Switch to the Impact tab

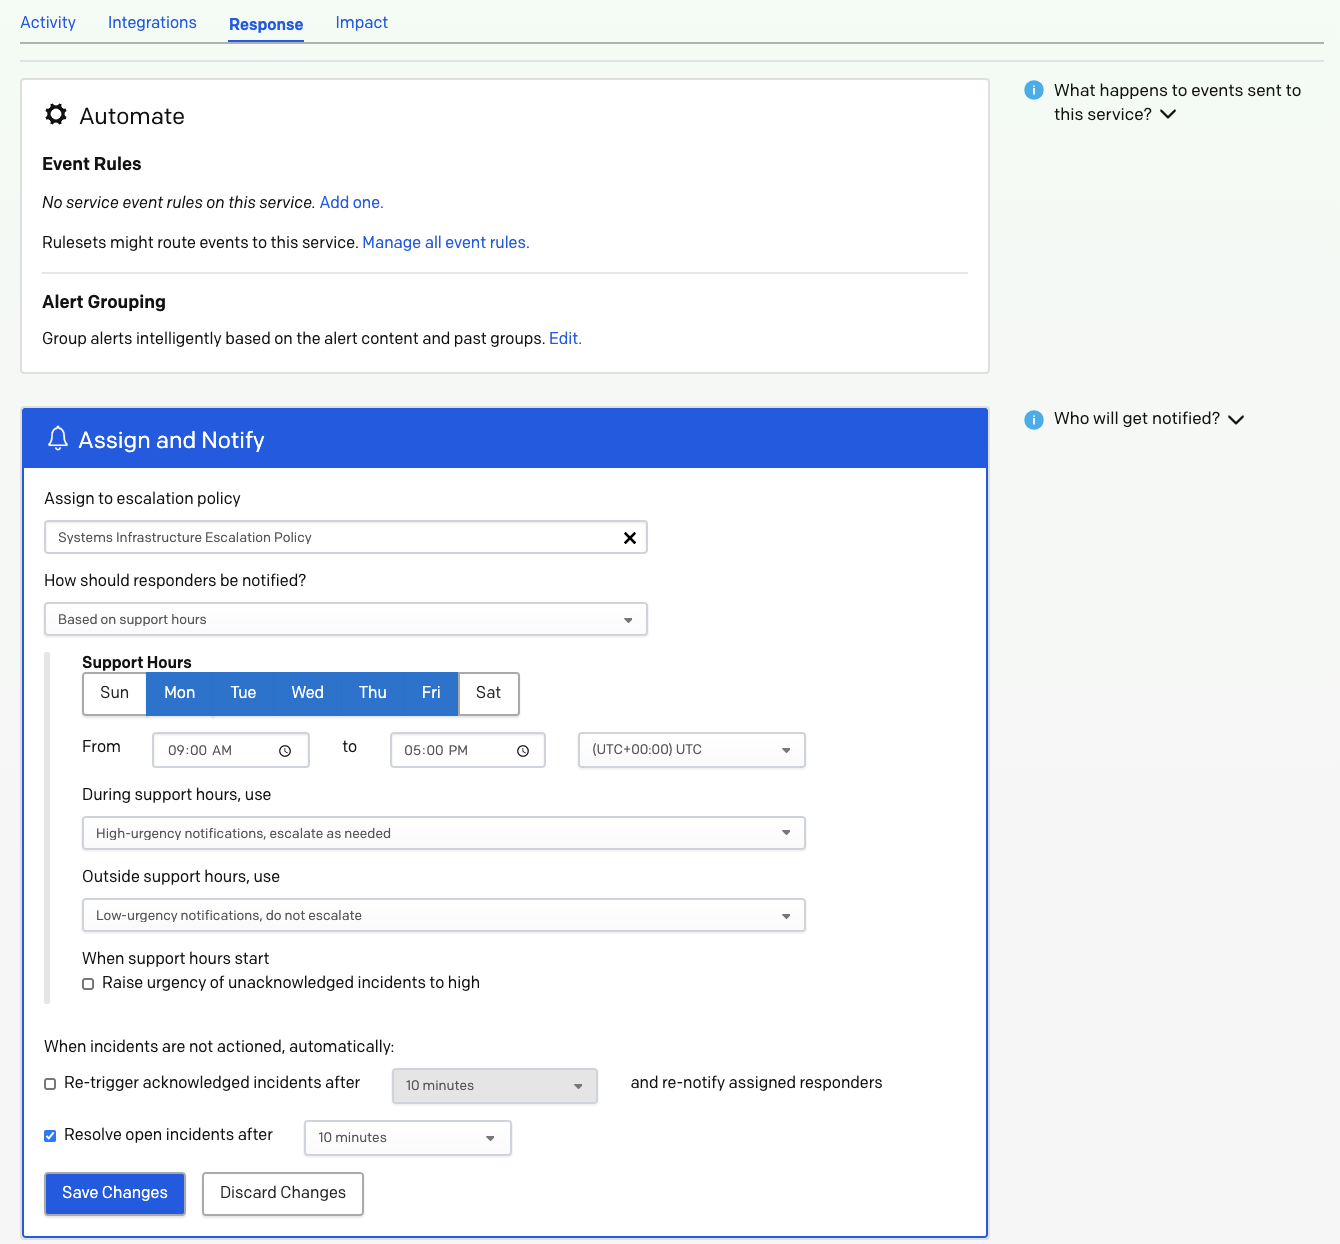(x=362, y=22)
